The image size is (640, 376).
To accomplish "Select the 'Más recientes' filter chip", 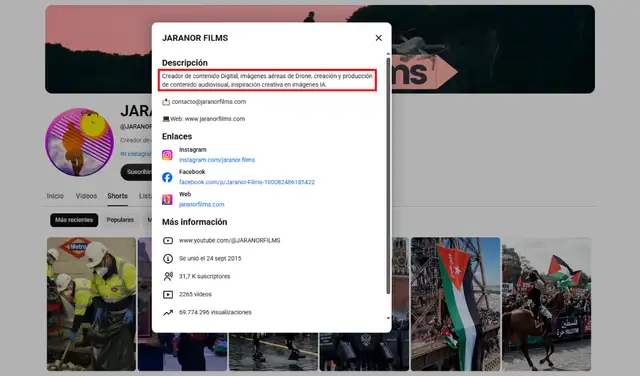I will (74, 220).
